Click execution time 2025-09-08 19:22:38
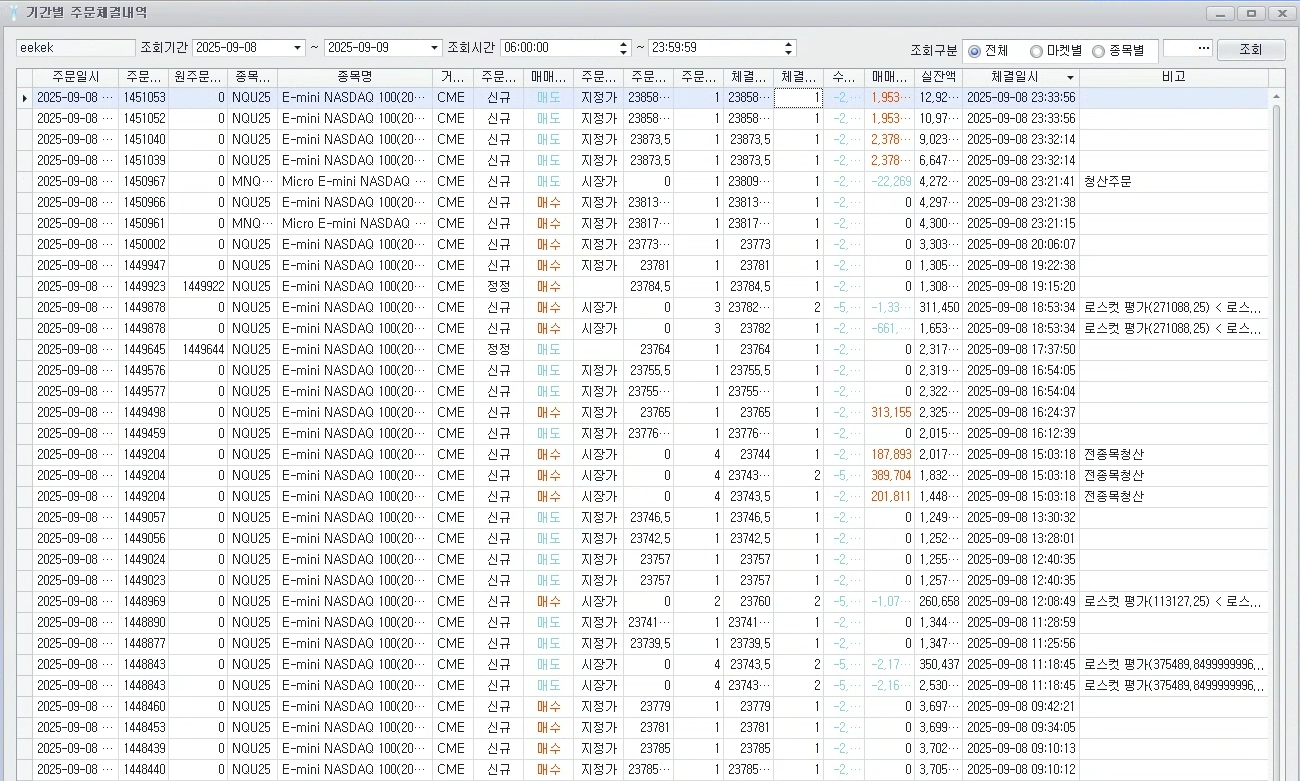Viewport: 1300px width, 781px height. point(1021,266)
